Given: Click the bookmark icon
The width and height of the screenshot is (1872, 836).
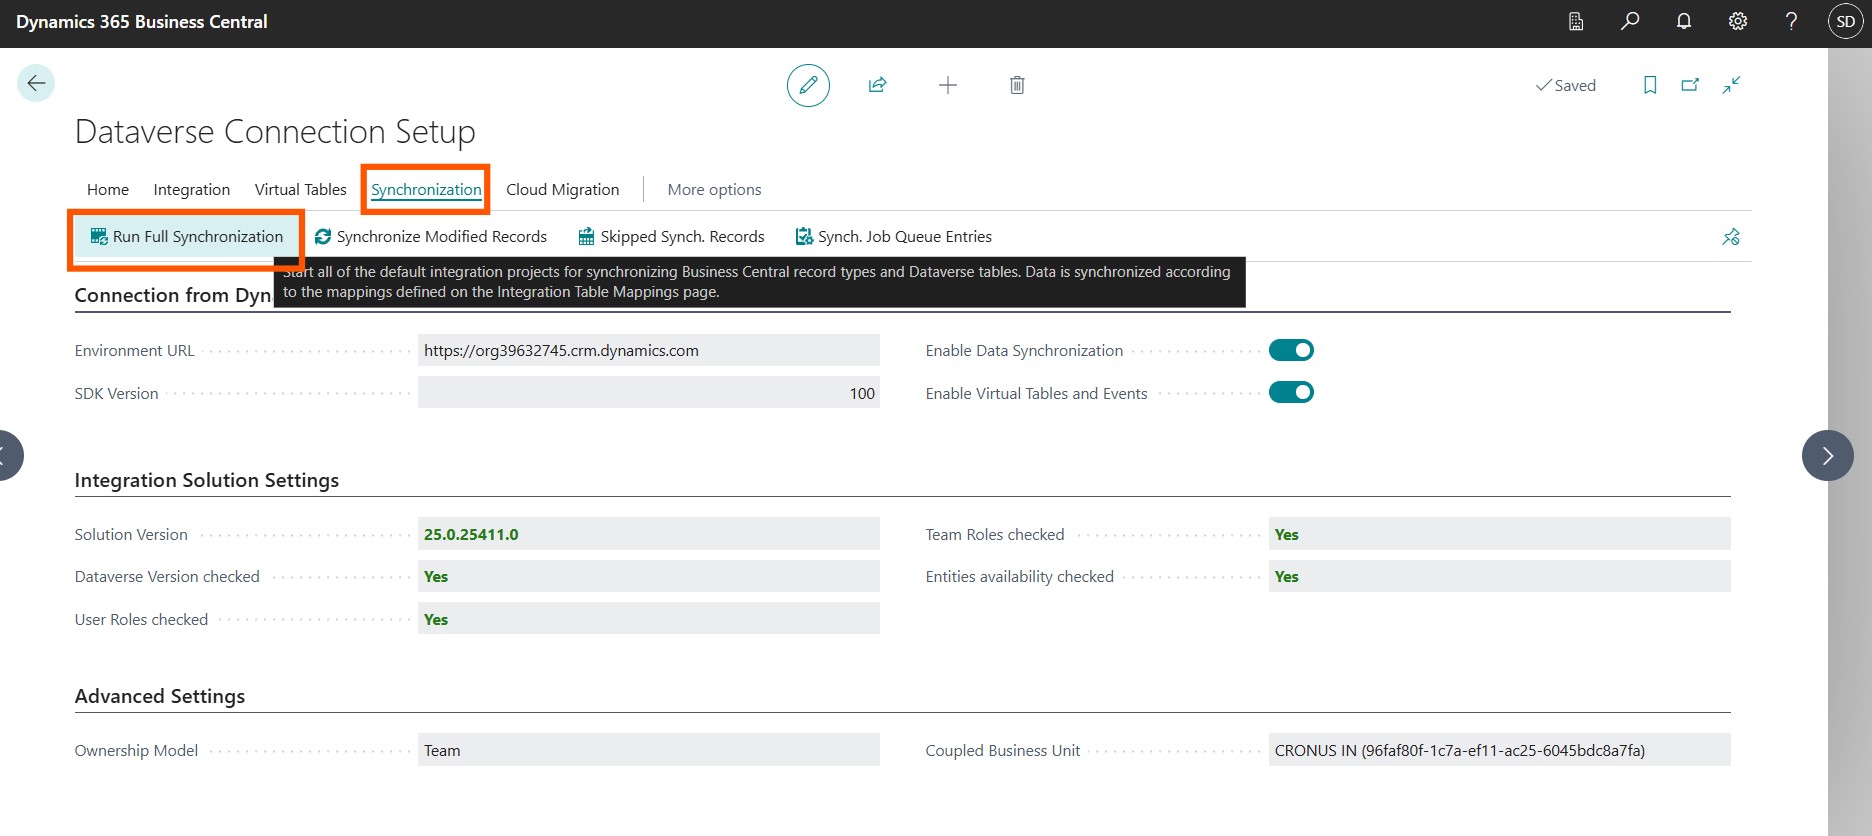Looking at the screenshot, I should 1649,85.
